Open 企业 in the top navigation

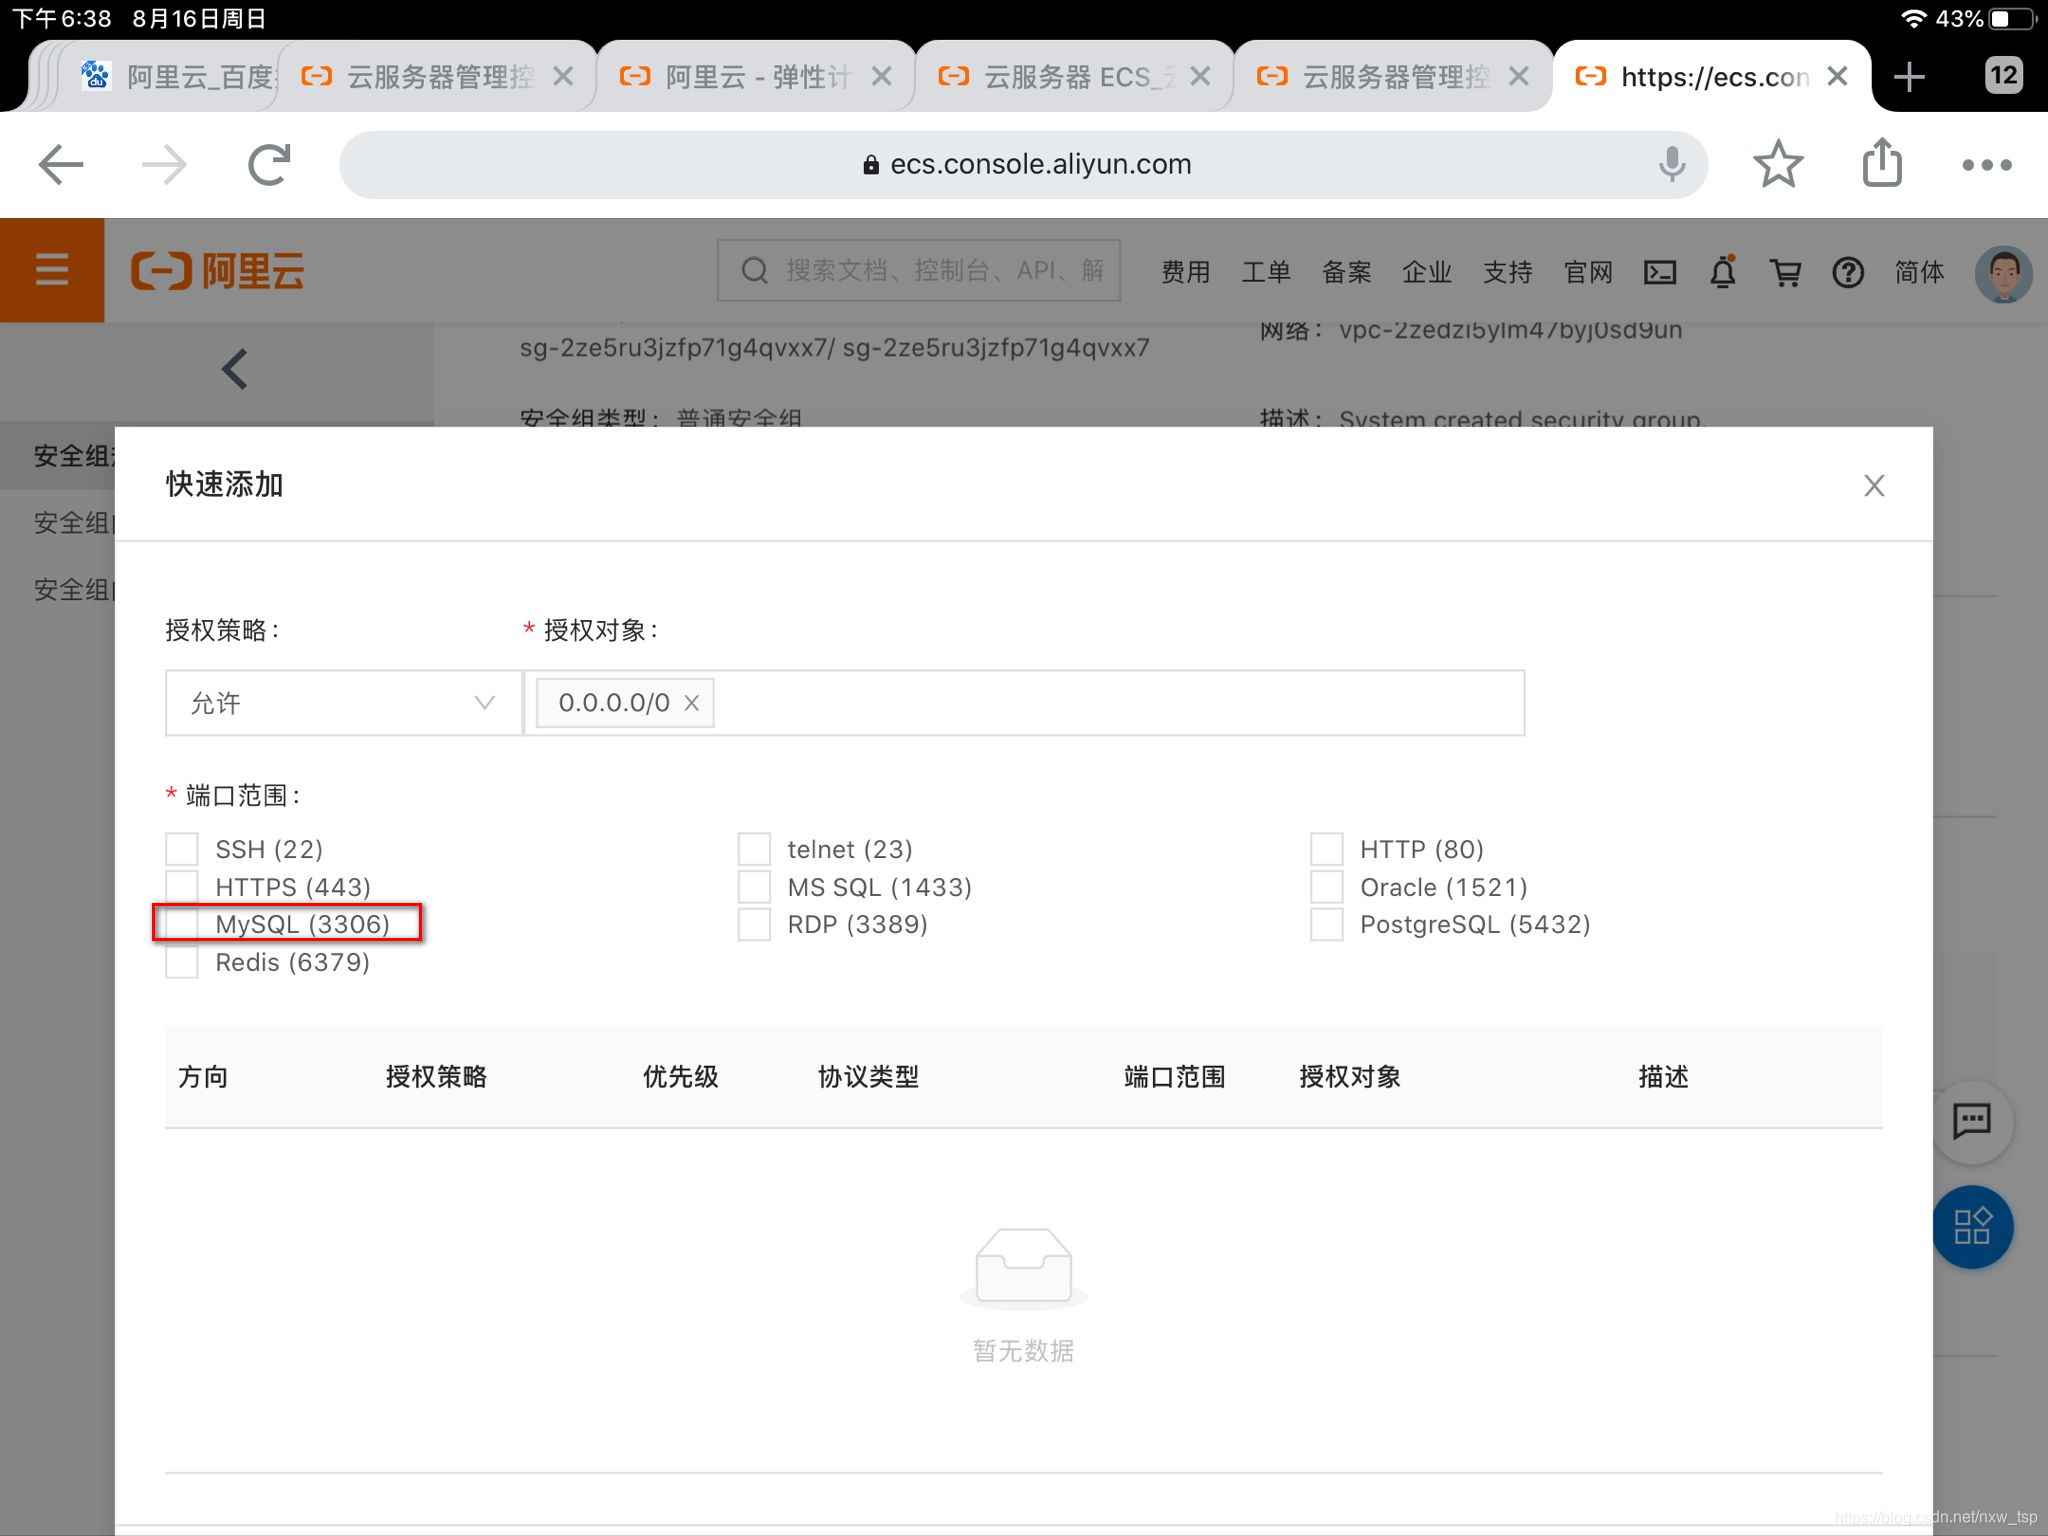[1427, 272]
